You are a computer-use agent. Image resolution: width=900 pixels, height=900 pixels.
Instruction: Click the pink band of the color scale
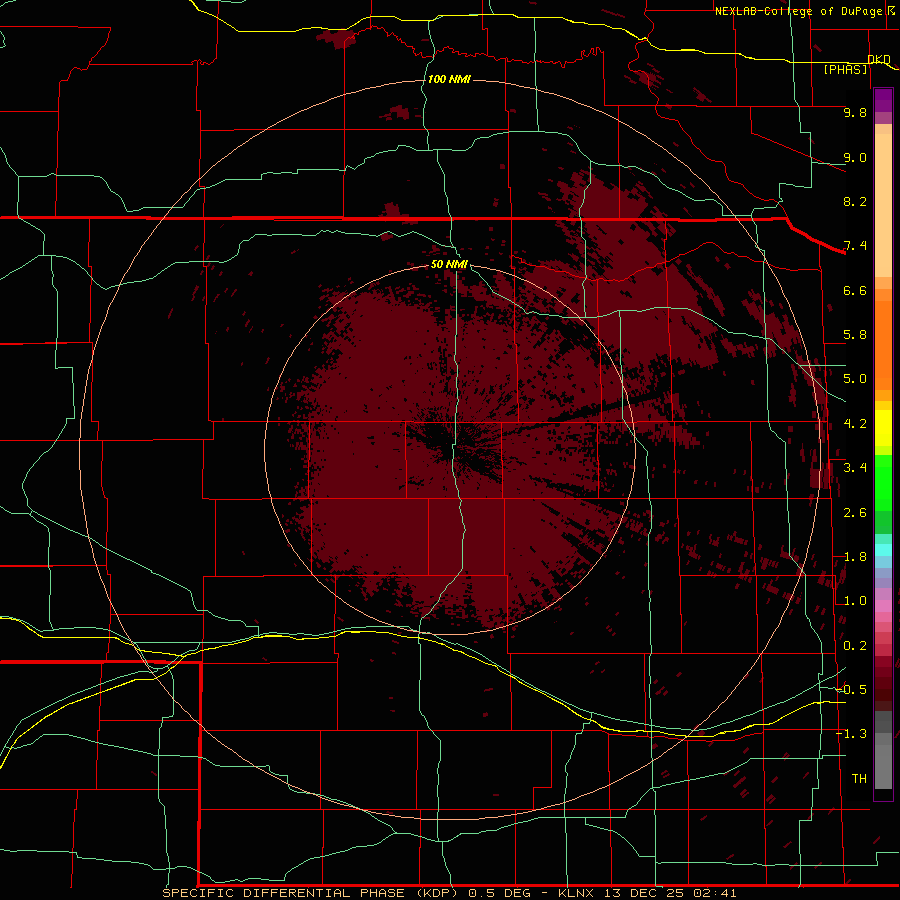click(x=883, y=606)
